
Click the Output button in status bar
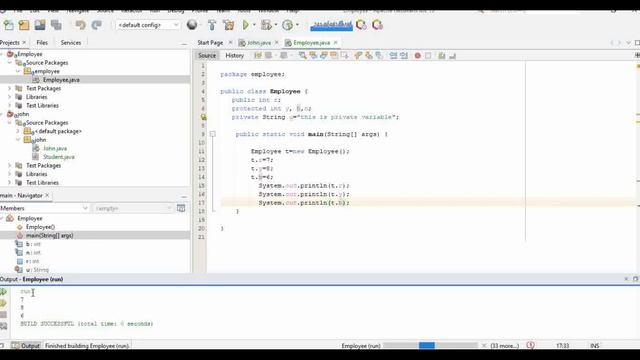point(26,346)
